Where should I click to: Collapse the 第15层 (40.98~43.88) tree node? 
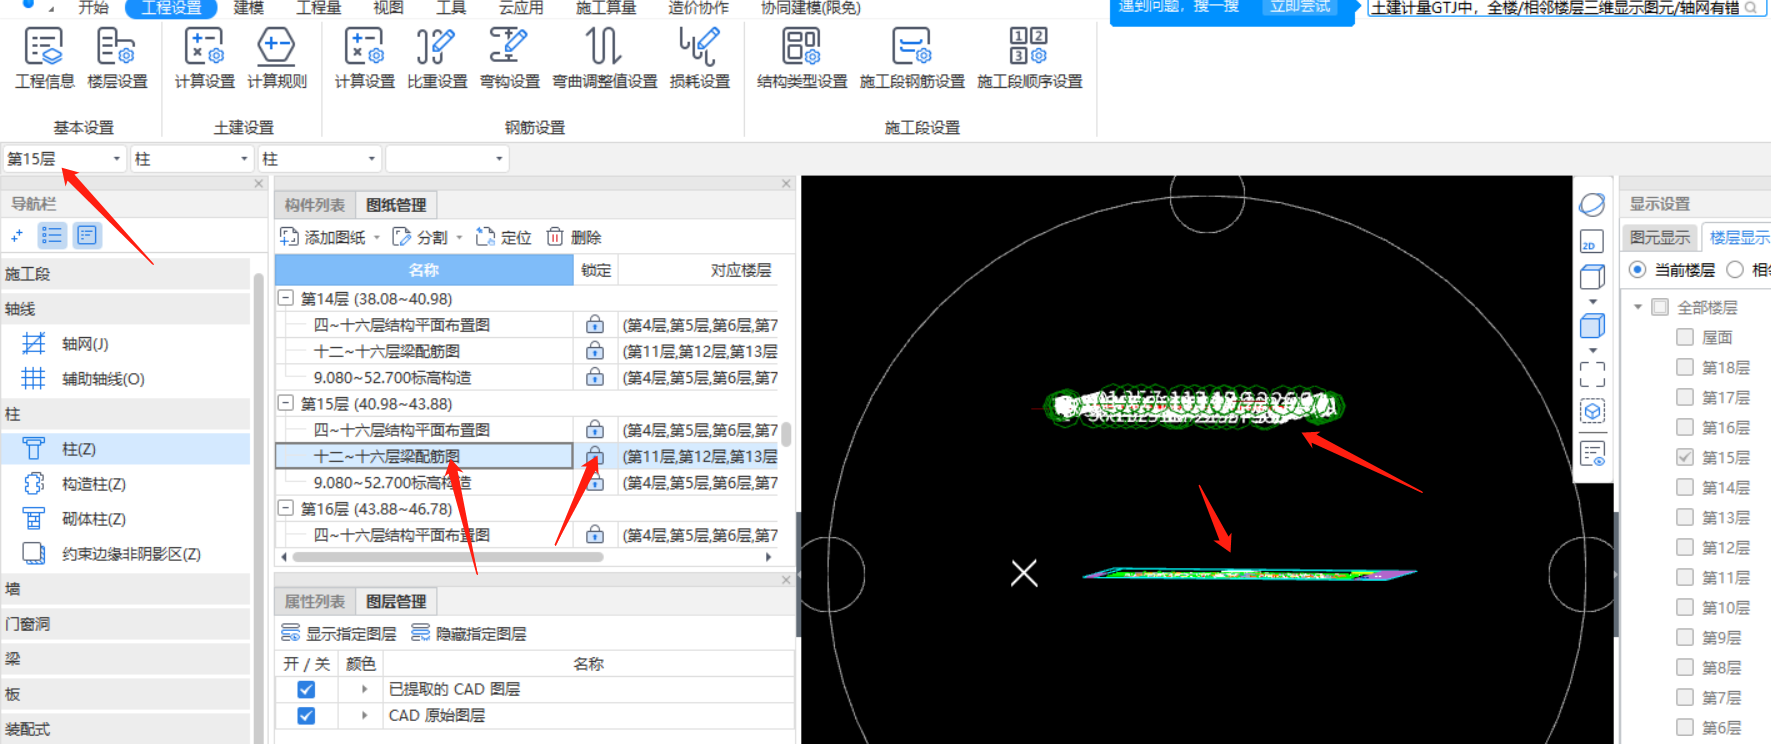click(x=285, y=403)
